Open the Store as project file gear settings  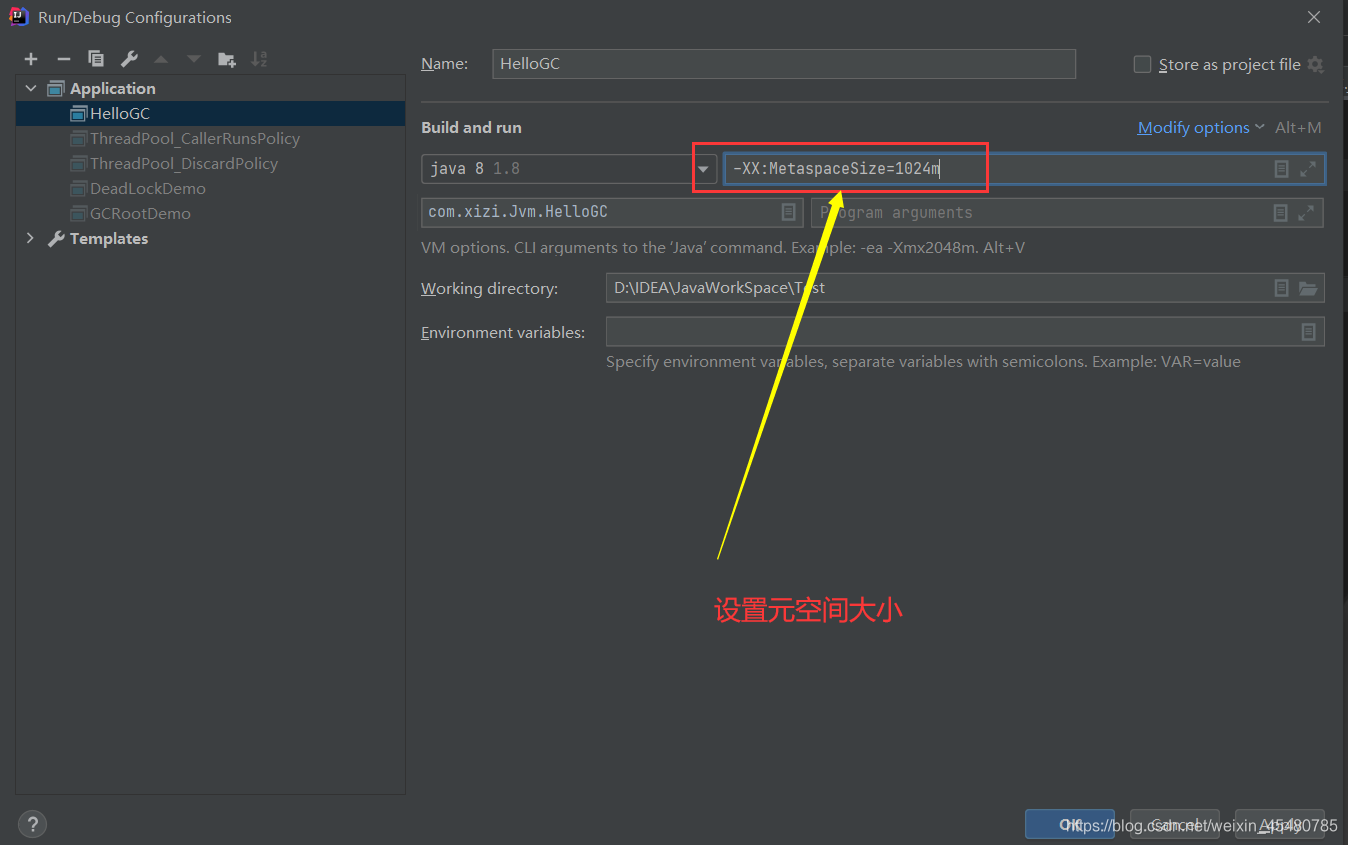[1316, 64]
